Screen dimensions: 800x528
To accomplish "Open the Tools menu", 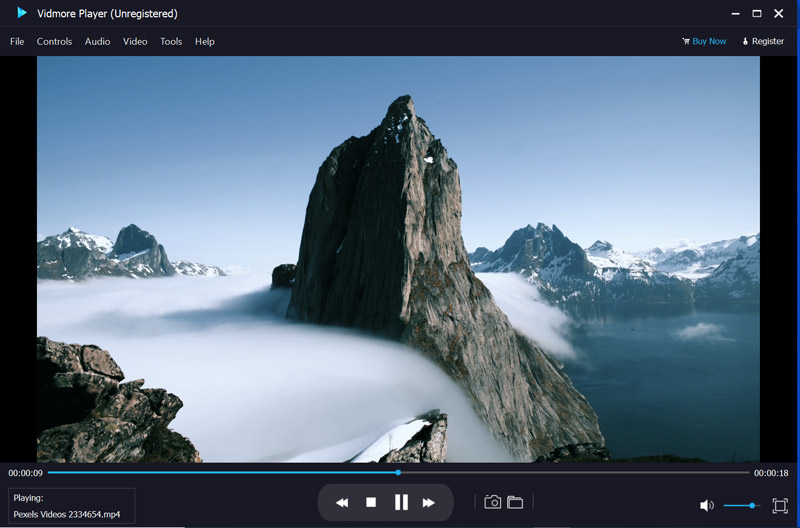I will click(x=171, y=42).
